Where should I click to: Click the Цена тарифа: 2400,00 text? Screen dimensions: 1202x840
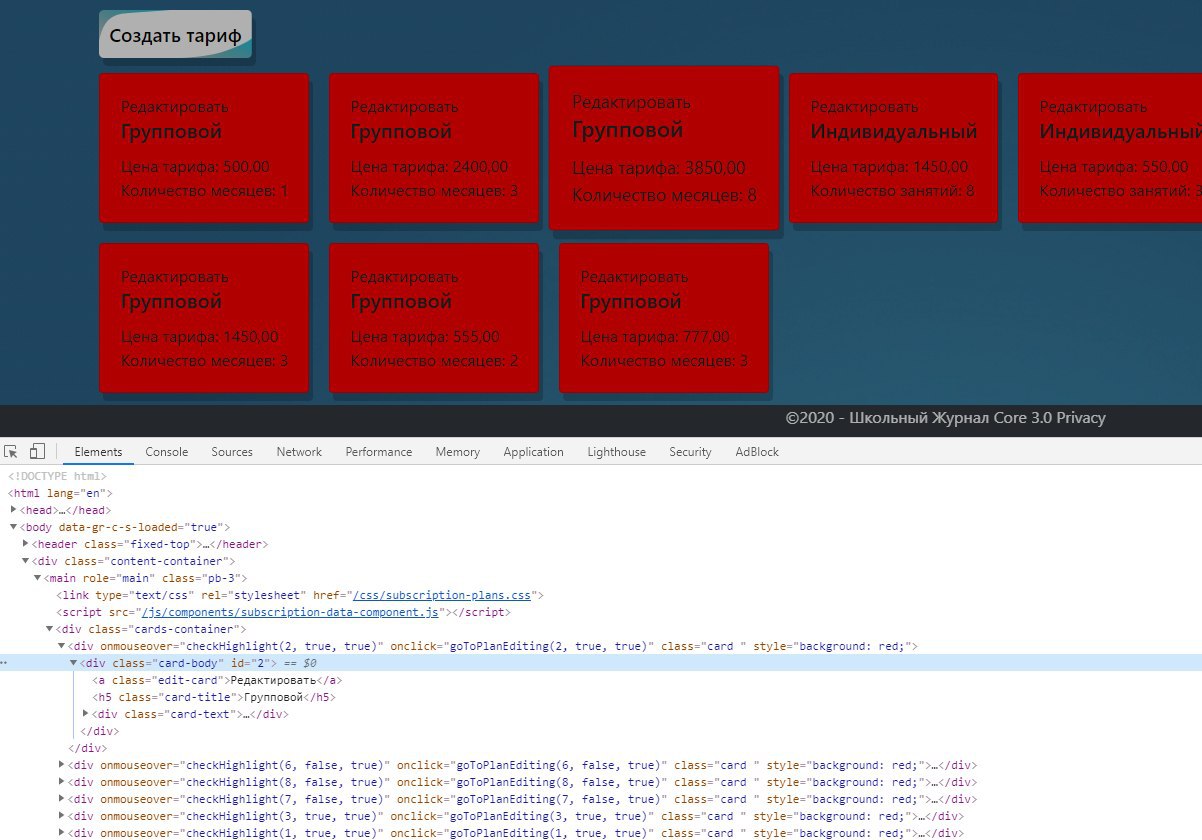point(429,167)
